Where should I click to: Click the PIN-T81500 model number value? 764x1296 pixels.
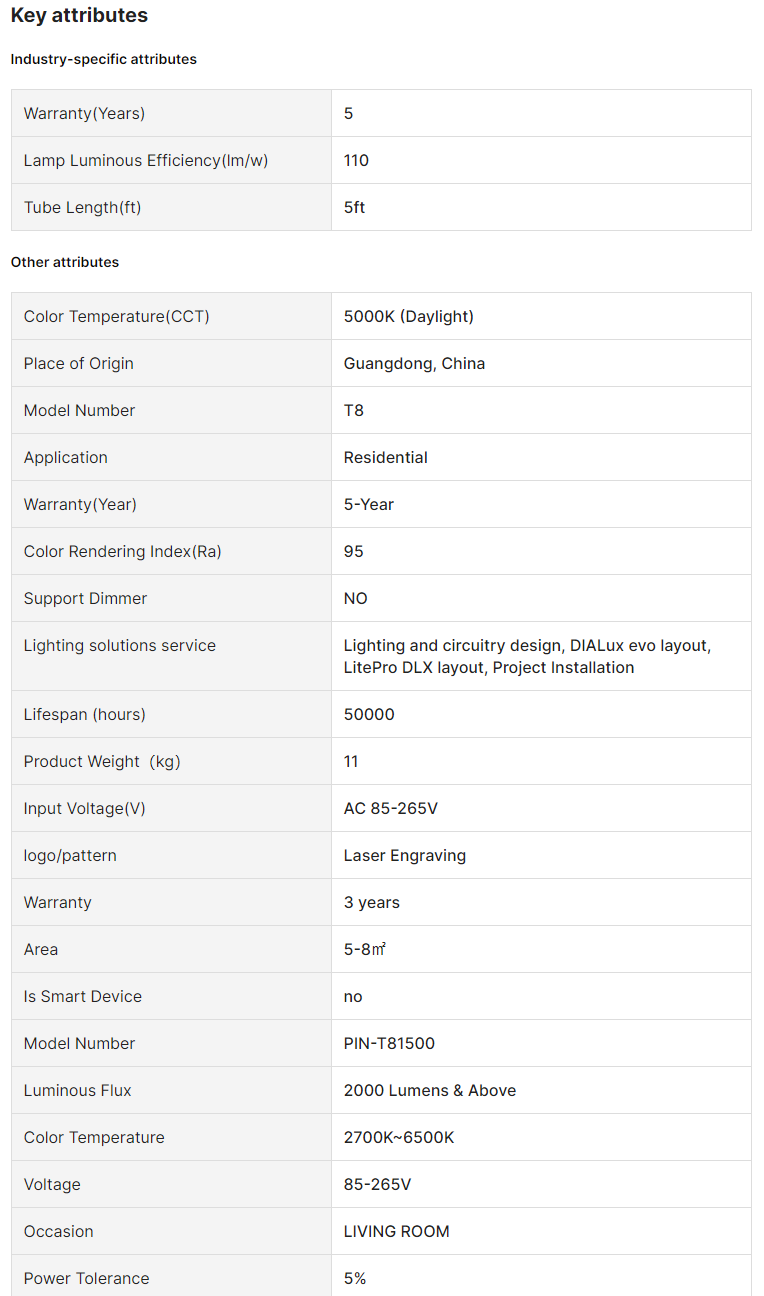click(x=389, y=1043)
